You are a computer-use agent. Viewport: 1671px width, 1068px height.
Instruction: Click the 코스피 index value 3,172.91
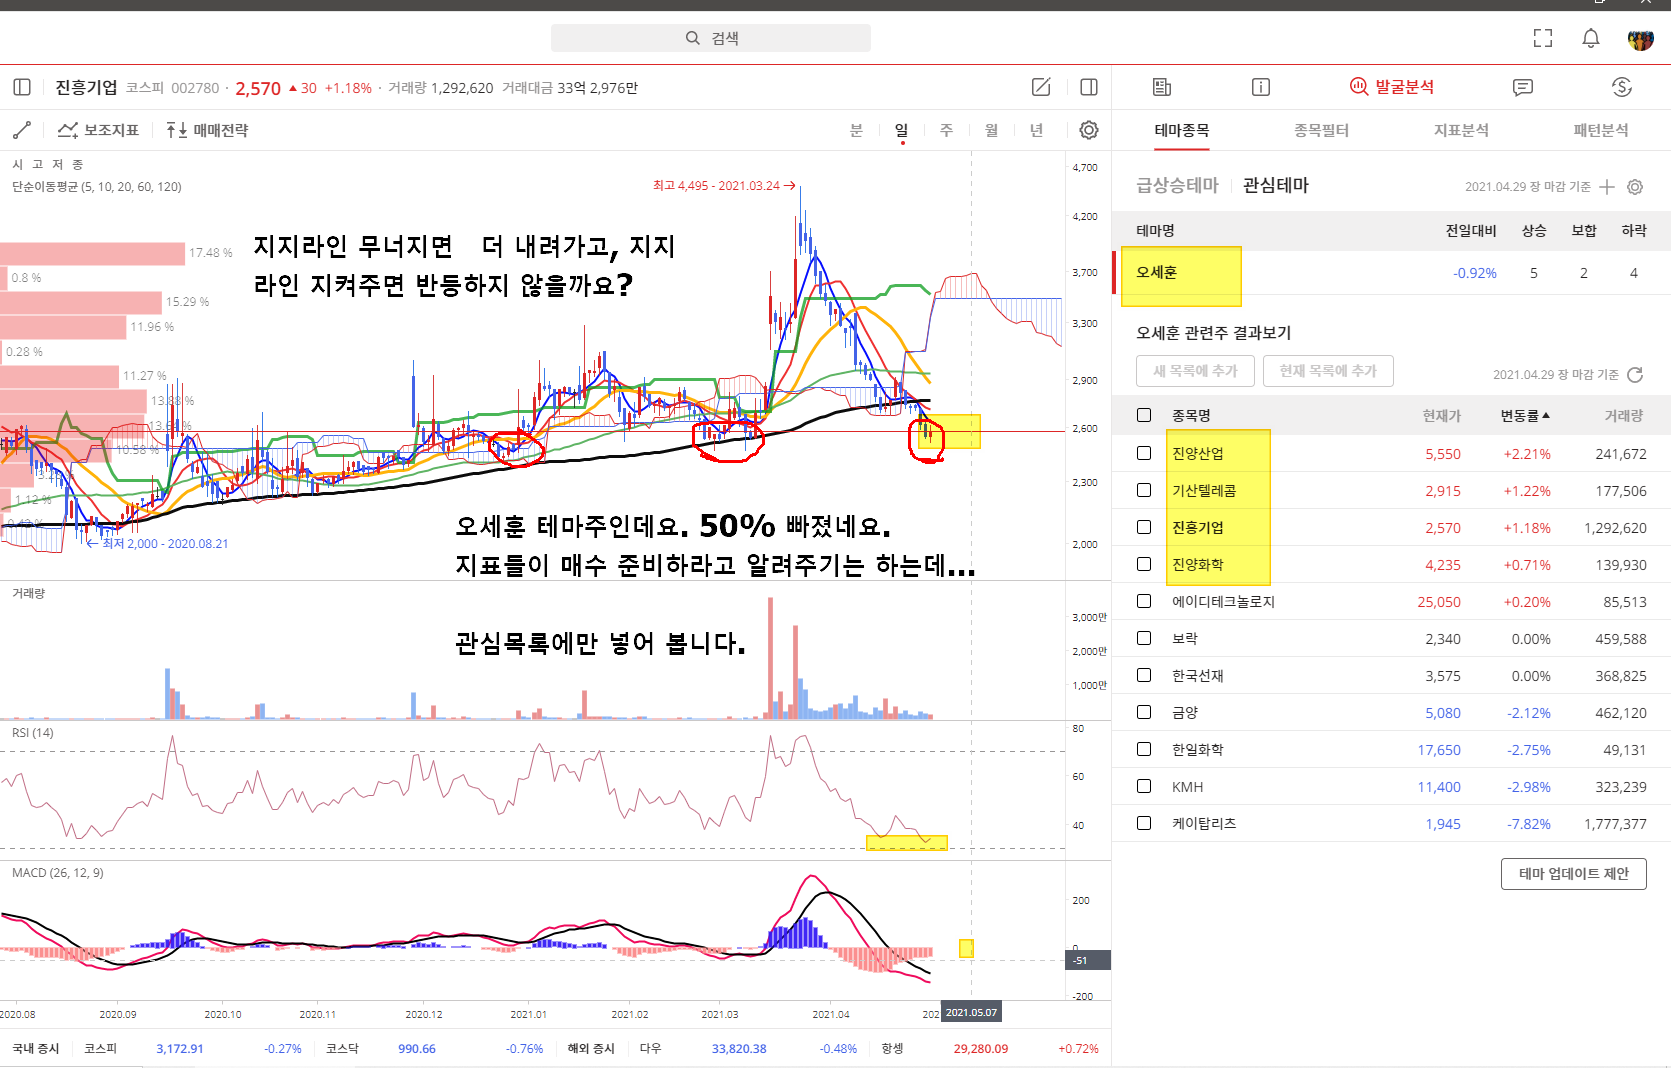[x=180, y=1049]
